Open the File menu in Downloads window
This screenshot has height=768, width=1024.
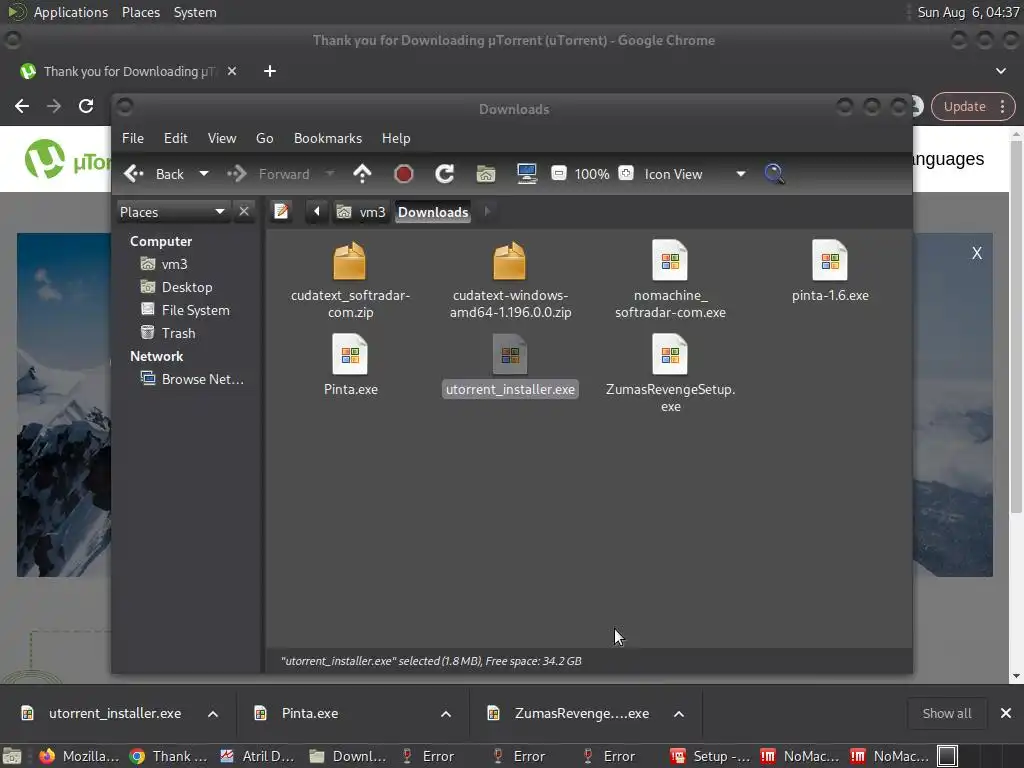tap(133, 138)
